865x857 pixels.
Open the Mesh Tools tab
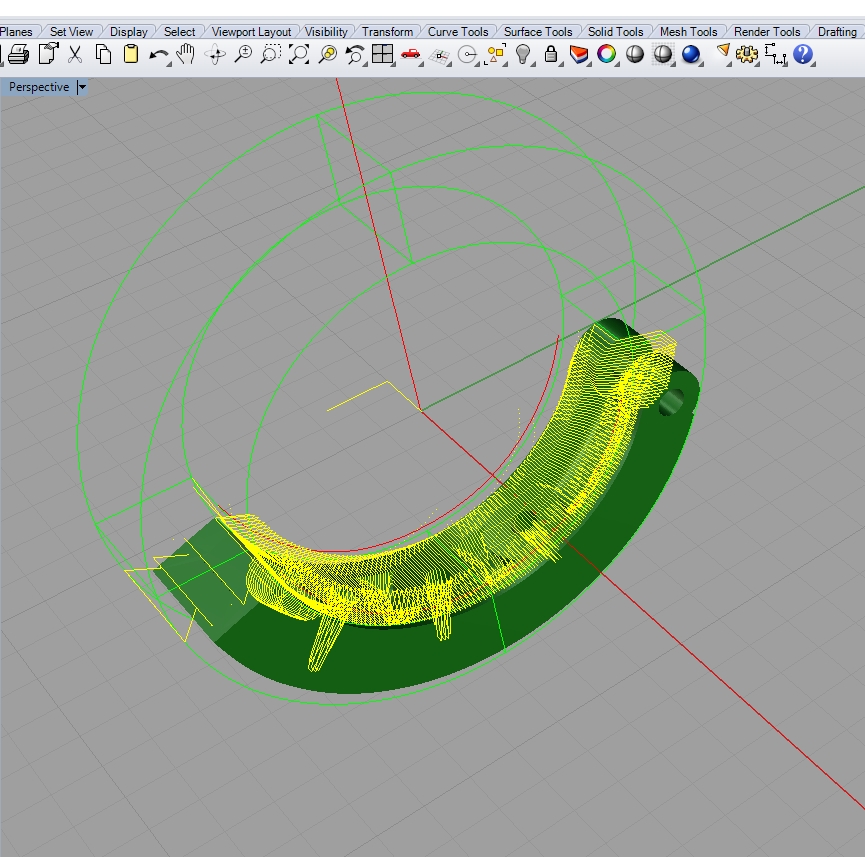688,32
